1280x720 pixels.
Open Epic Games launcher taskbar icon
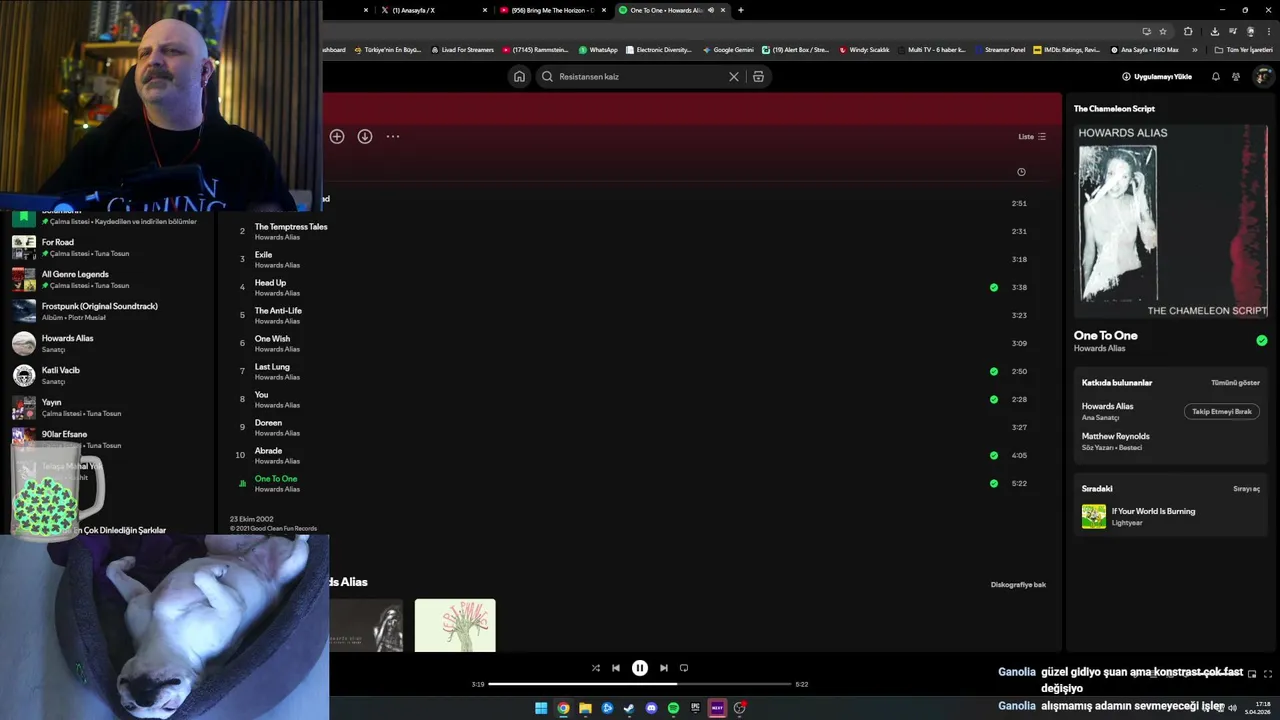pyautogui.click(x=695, y=708)
